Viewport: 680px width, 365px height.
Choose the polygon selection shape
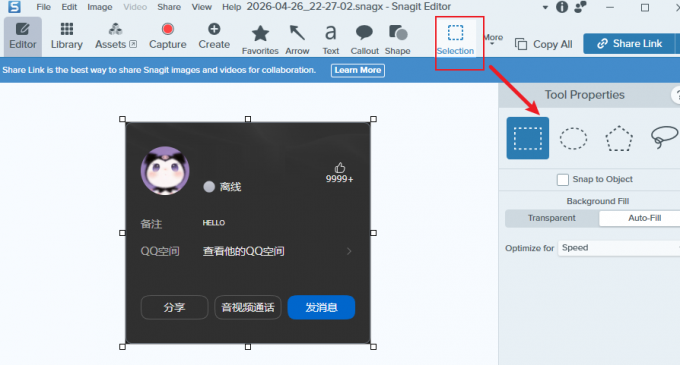pyautogui.click(x=619, y=138)
